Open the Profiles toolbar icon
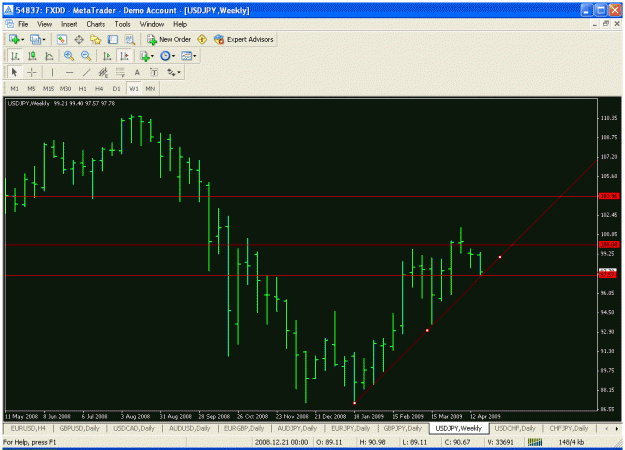 click(x=35, y=39)
